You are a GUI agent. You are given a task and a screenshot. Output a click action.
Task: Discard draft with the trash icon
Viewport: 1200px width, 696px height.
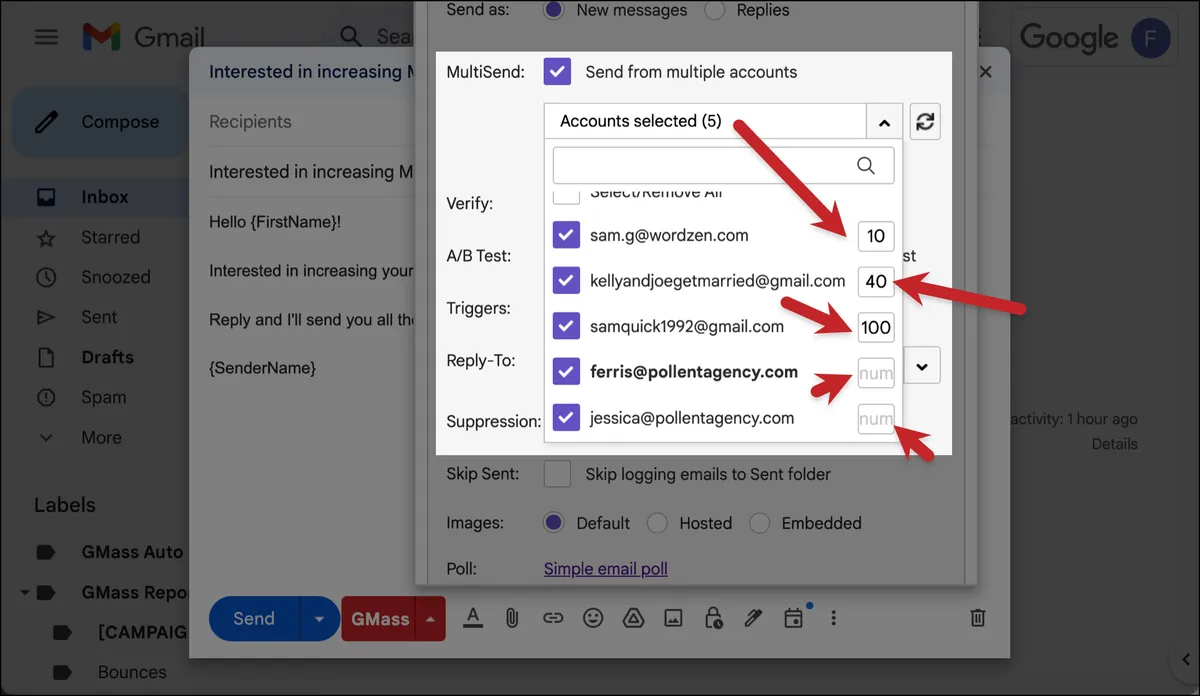(x=979, y=618)
